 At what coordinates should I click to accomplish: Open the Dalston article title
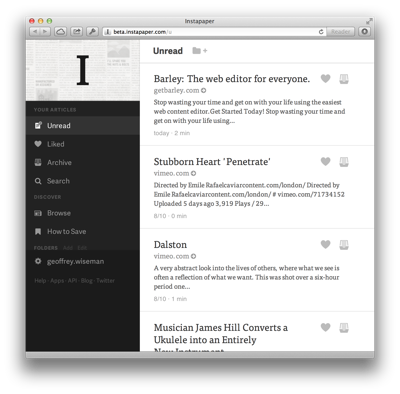(x=170, y=245)
